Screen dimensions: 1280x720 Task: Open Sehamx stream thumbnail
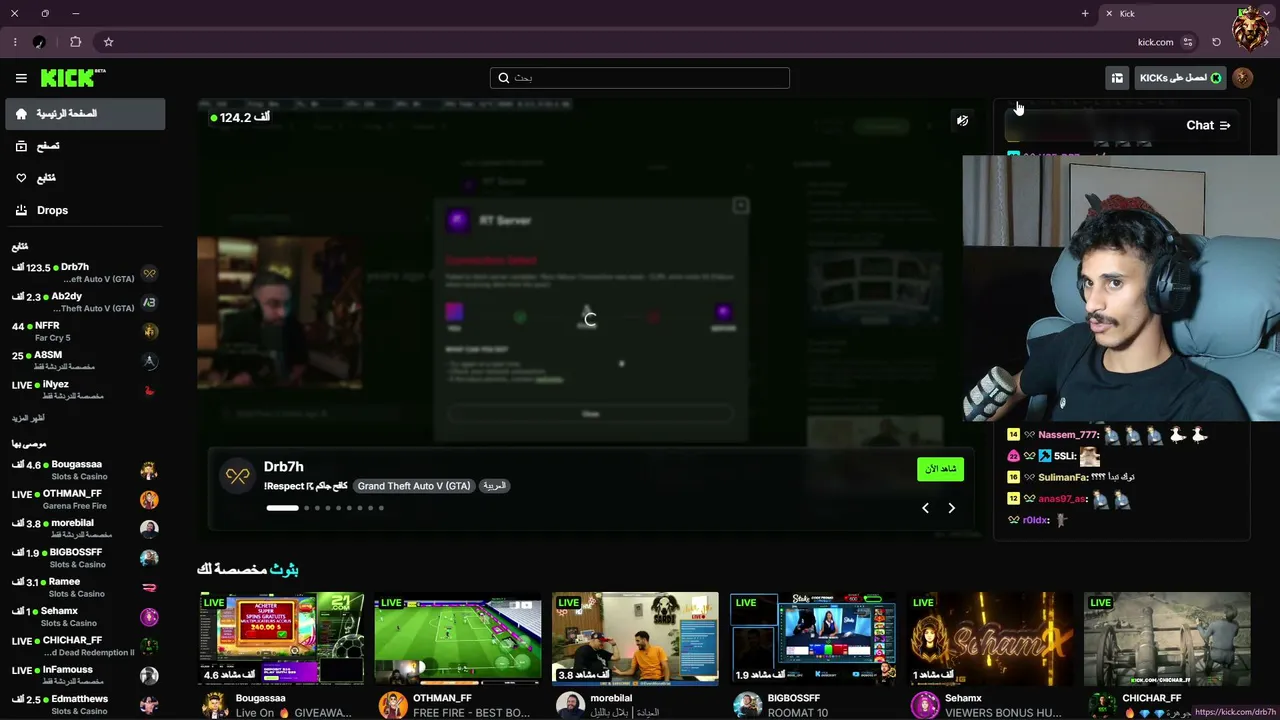[x=990, y=638]
